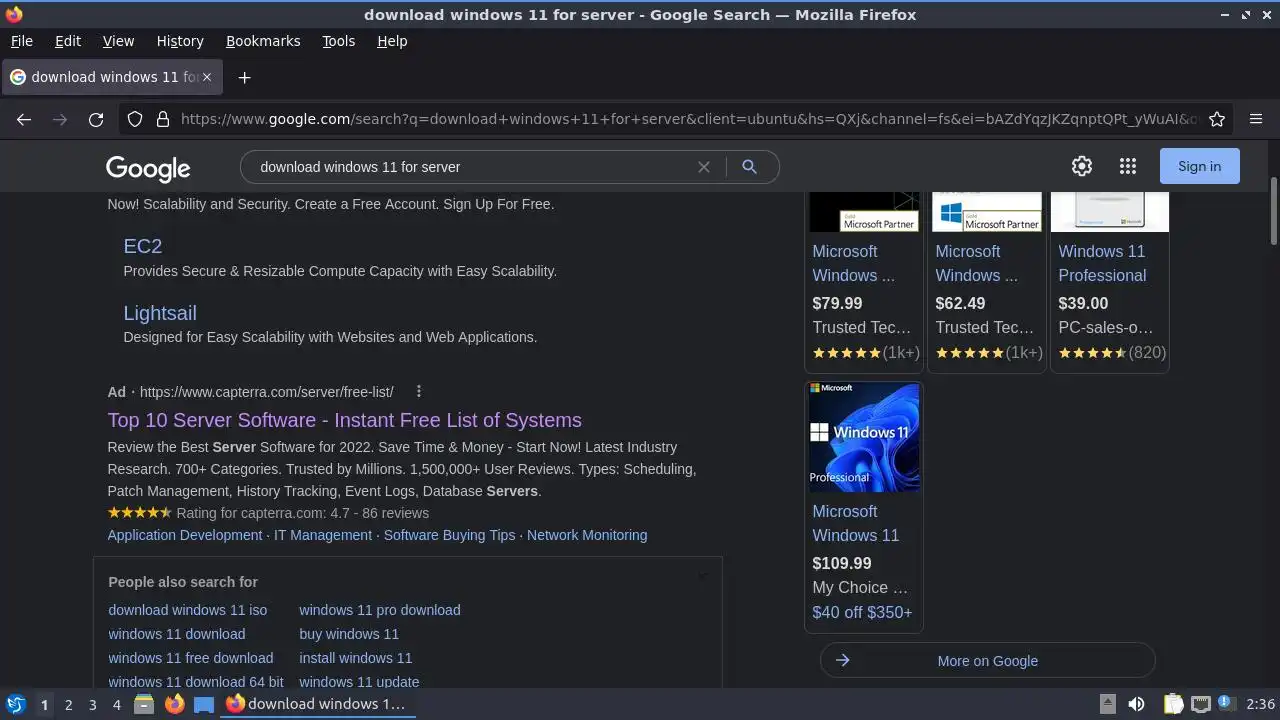Open the EC2 sitelink
The image size is (1280, 720).
[142, 246]
